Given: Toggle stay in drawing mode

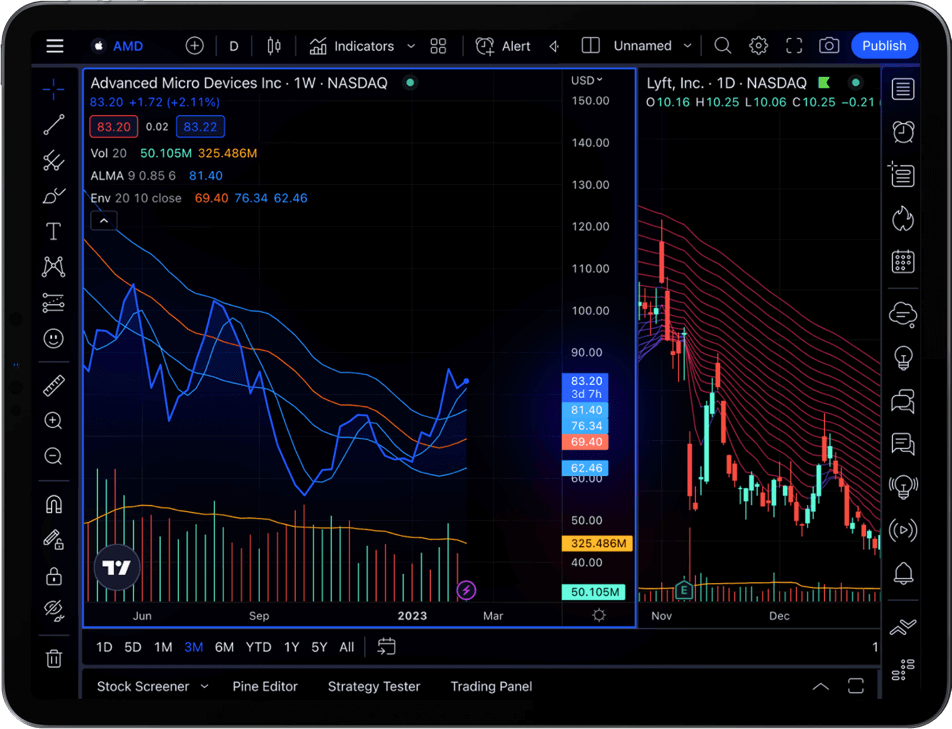Looking at the screenshot, I should (x=53, y=540).
